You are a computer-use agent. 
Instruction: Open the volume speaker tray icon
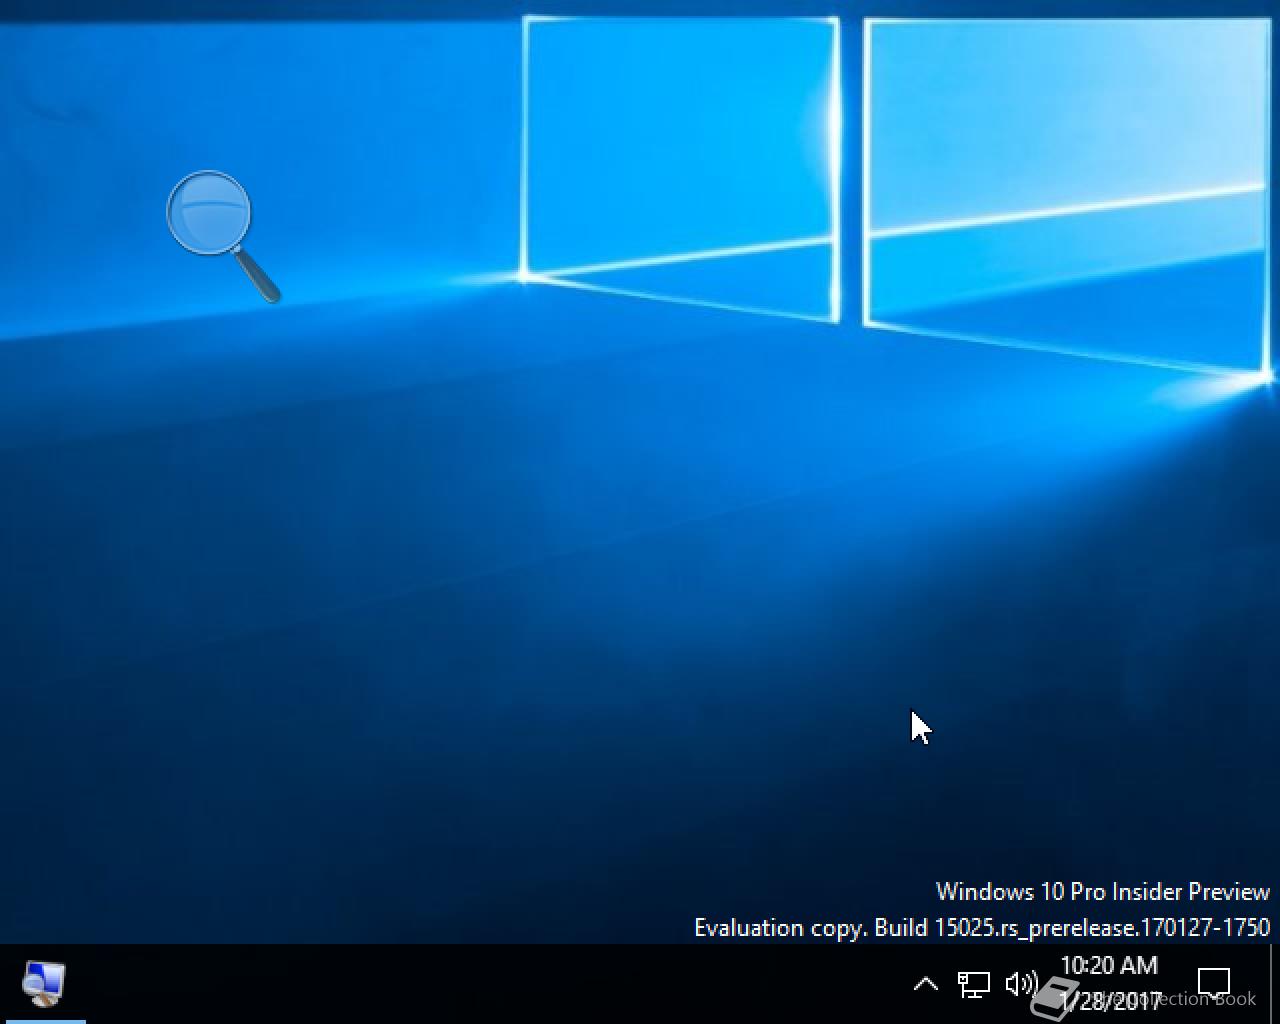1021,984
